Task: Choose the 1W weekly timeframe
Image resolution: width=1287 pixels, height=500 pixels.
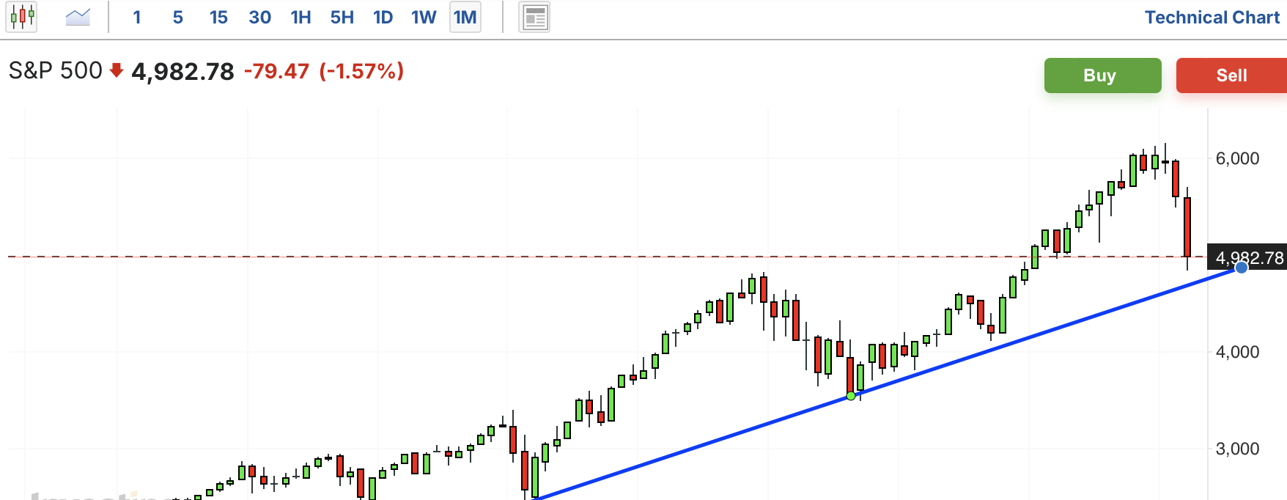Action: point(424,17)
